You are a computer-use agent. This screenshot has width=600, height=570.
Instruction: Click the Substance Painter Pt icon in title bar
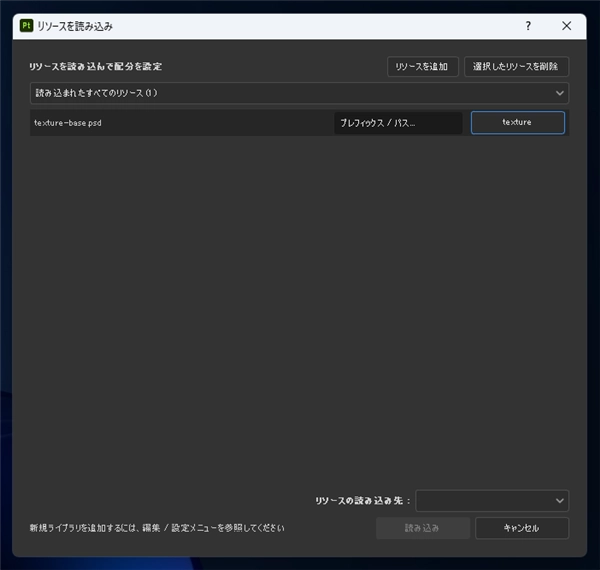point(26,26)
